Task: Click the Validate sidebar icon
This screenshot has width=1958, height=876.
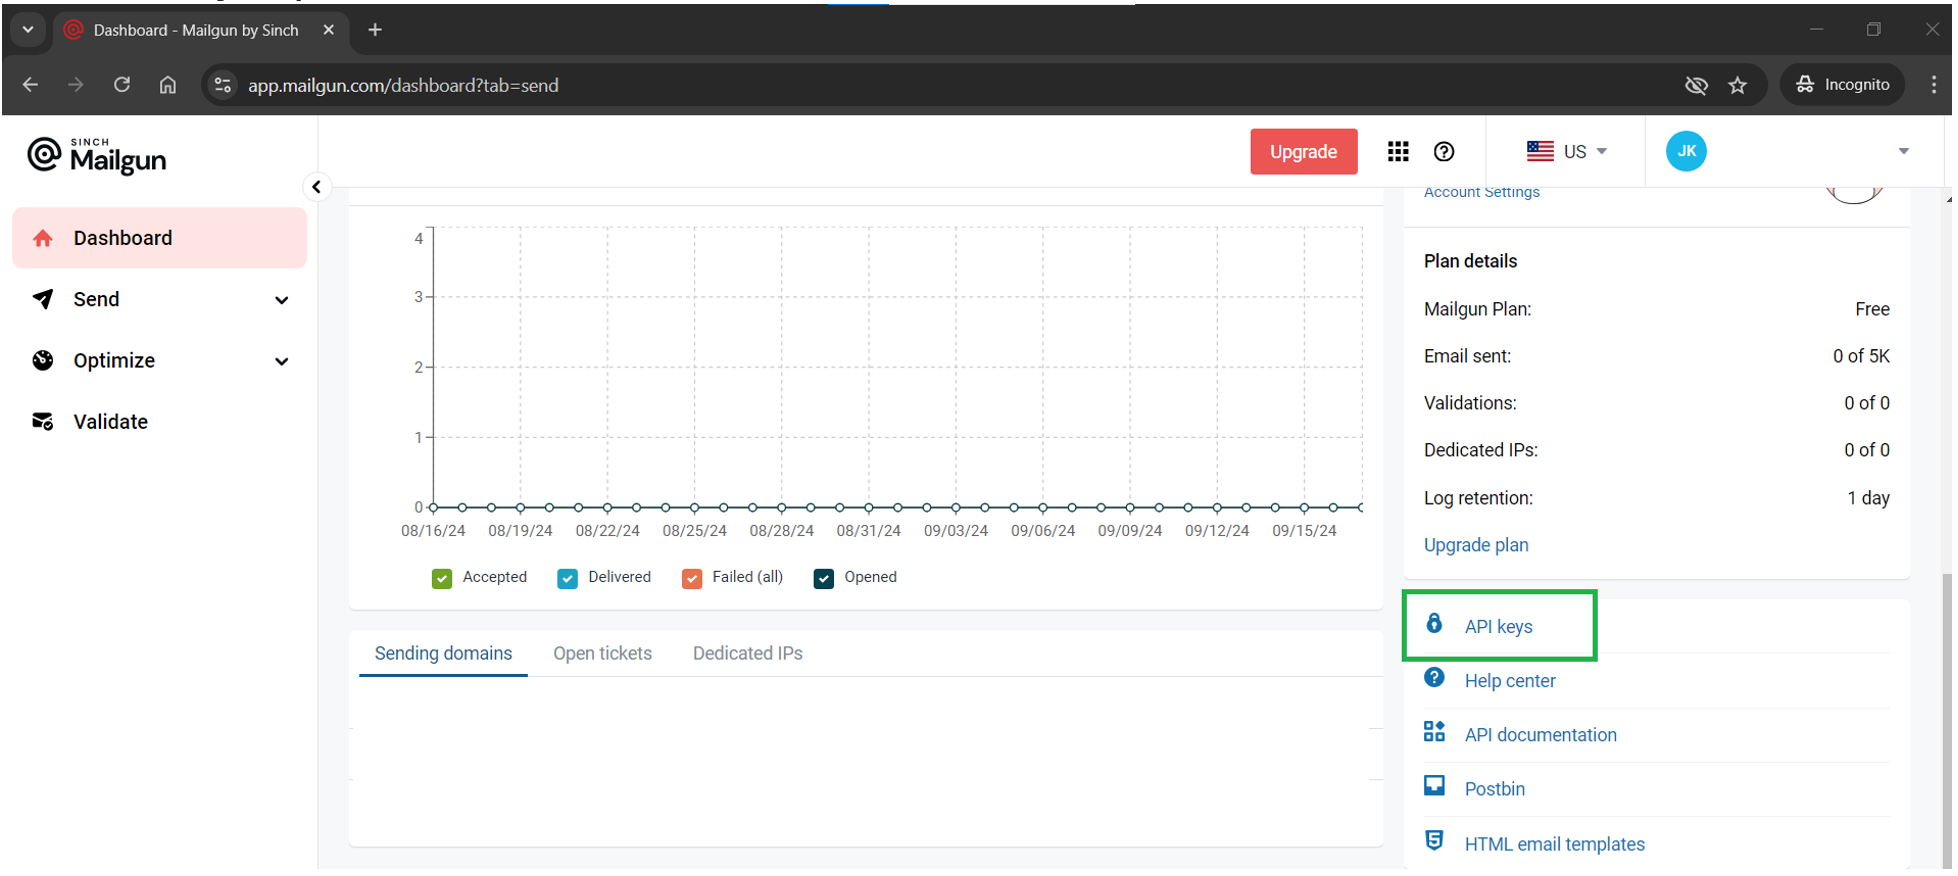Action: [42, 422]
